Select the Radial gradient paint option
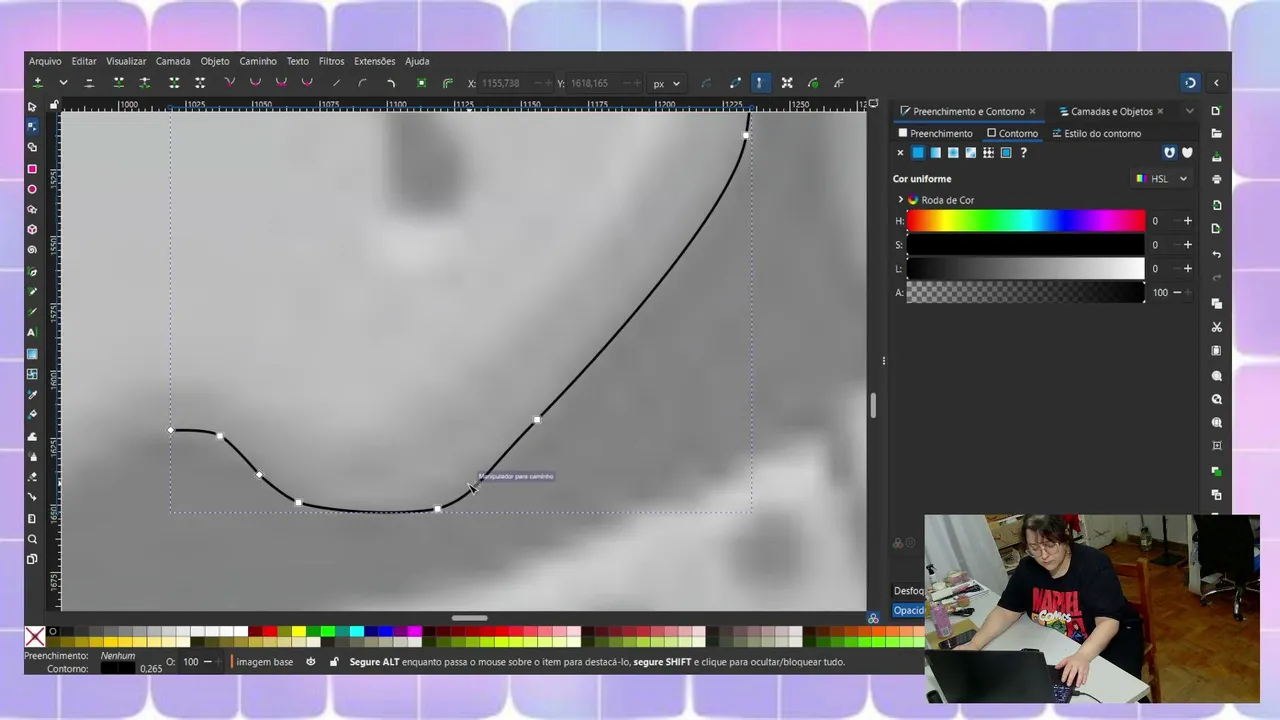This screenshot has height=720, width=1280. tap(953, 153)
